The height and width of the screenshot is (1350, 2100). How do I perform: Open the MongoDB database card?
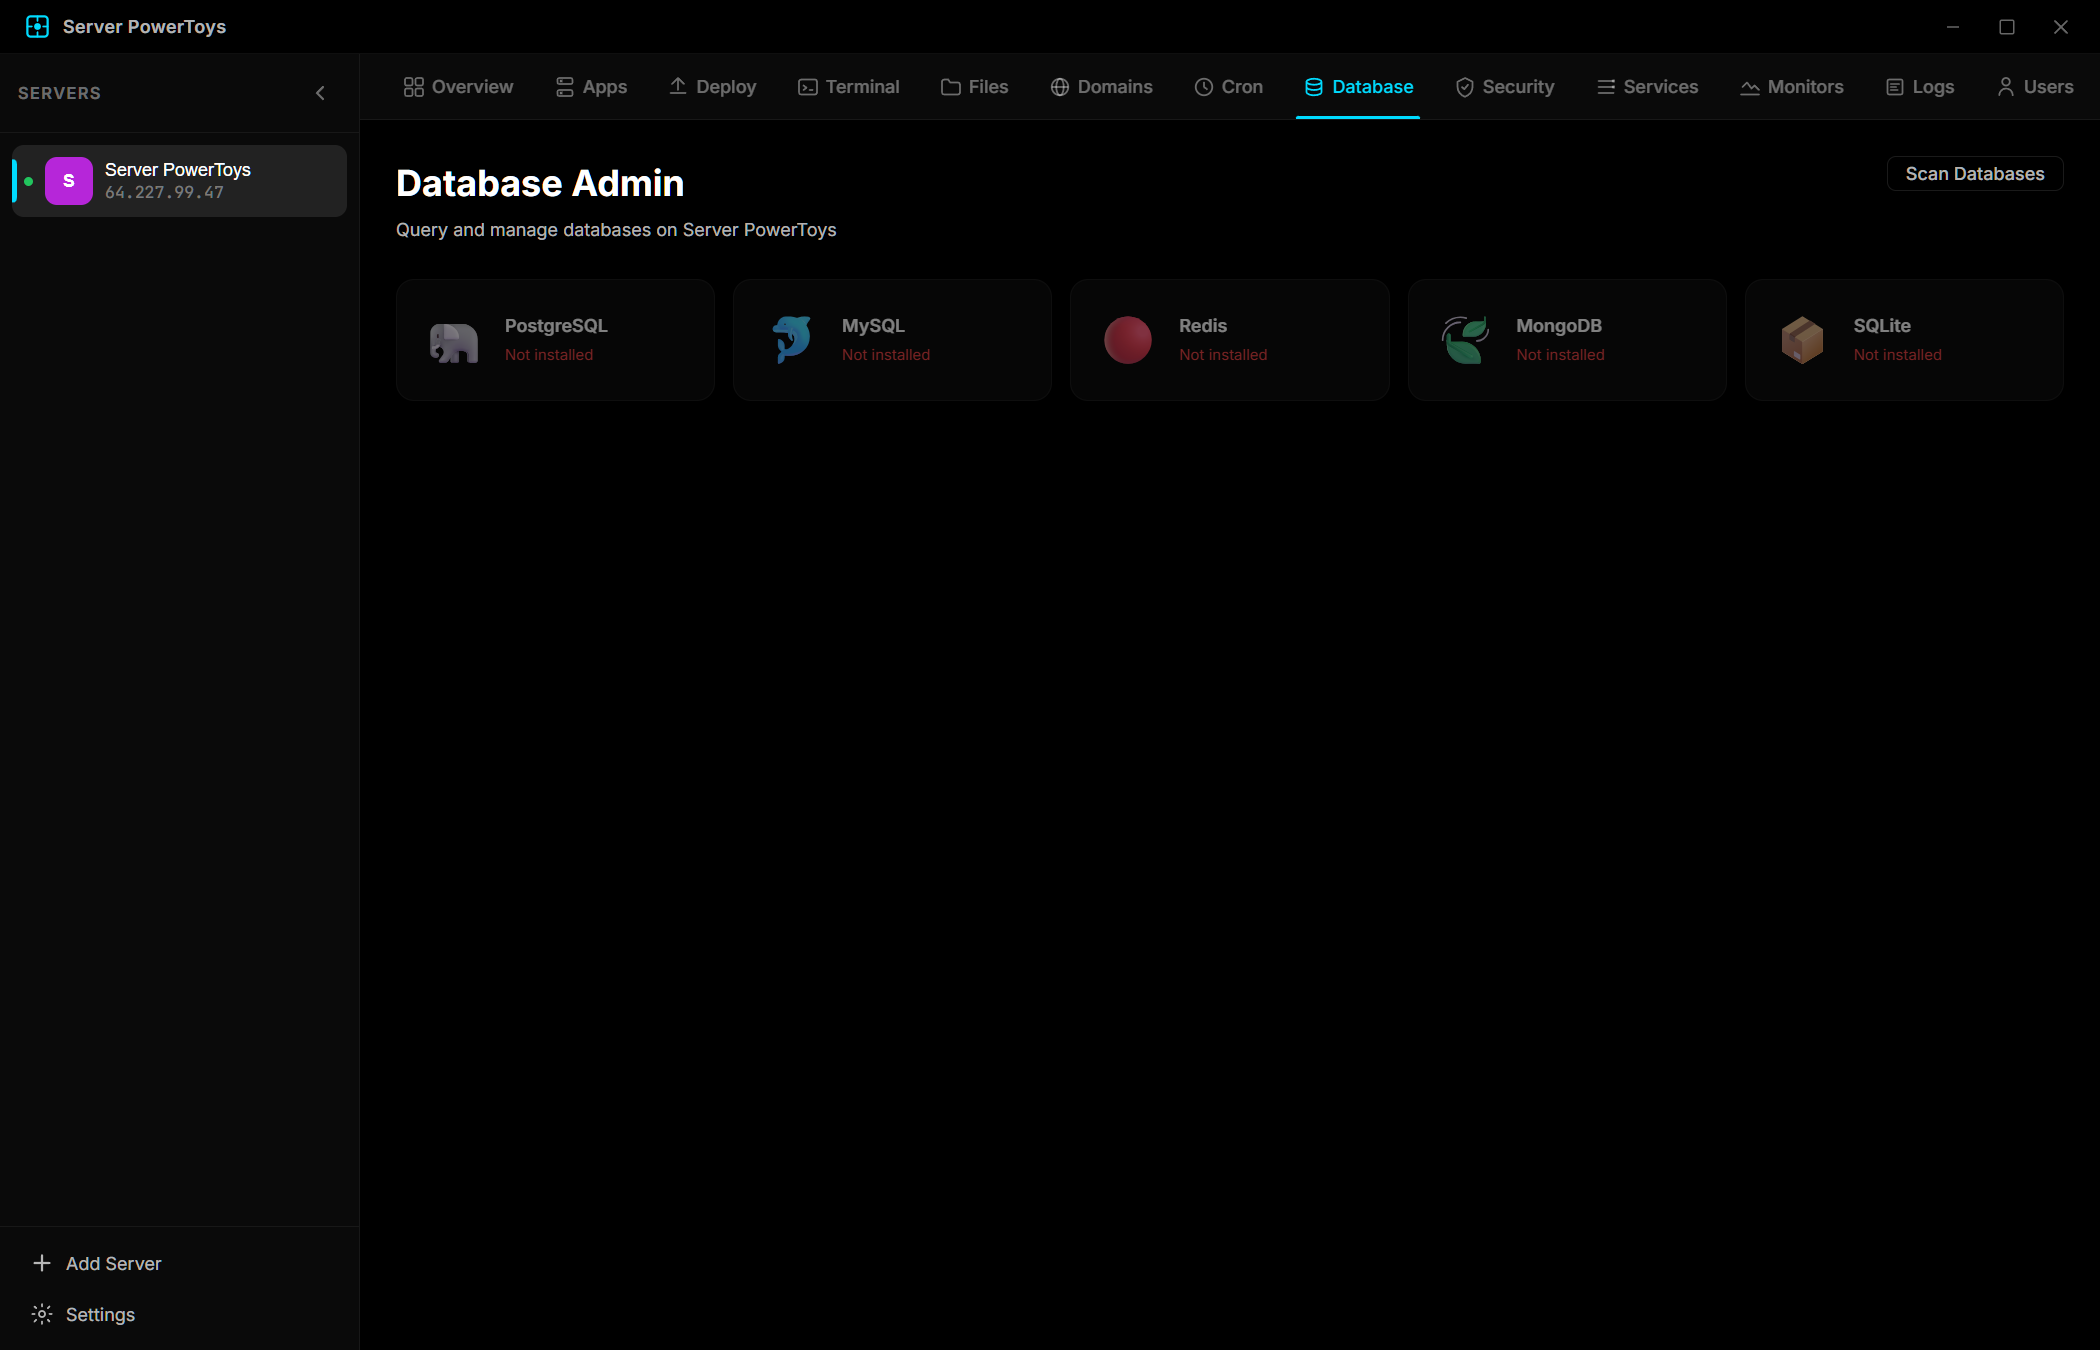[x=1567, y=340]
